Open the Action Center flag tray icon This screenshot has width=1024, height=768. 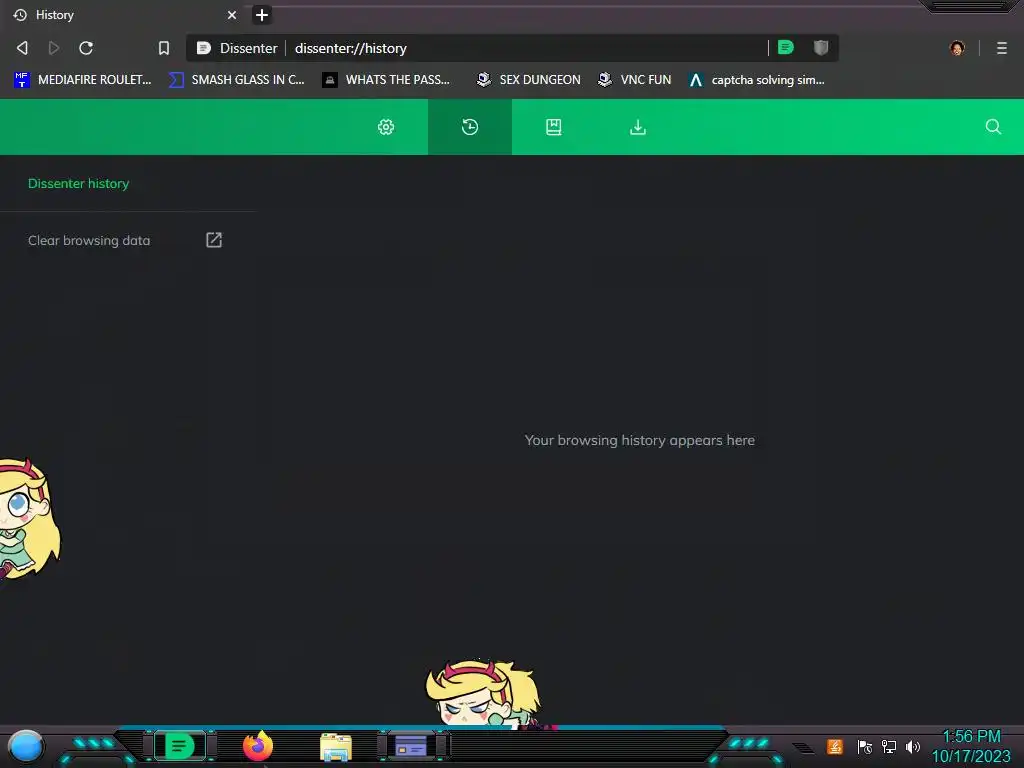point(865,746)
